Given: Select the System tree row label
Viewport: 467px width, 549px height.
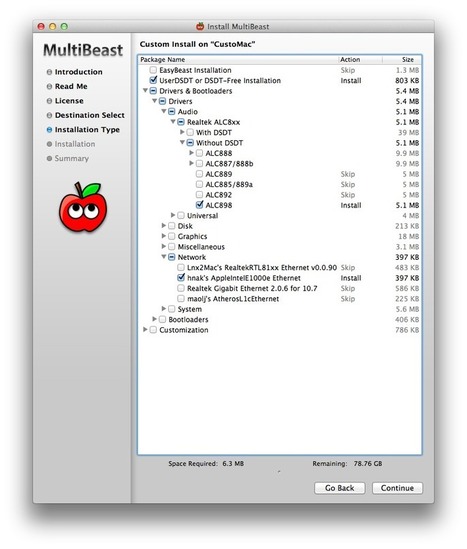Looking at the screenshot, I should click(x=189, y=309).
